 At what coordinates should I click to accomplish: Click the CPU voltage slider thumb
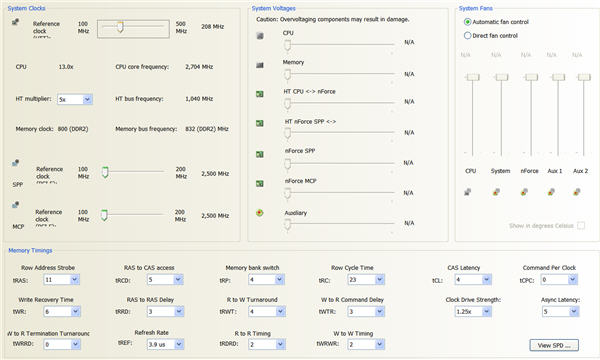287,46
